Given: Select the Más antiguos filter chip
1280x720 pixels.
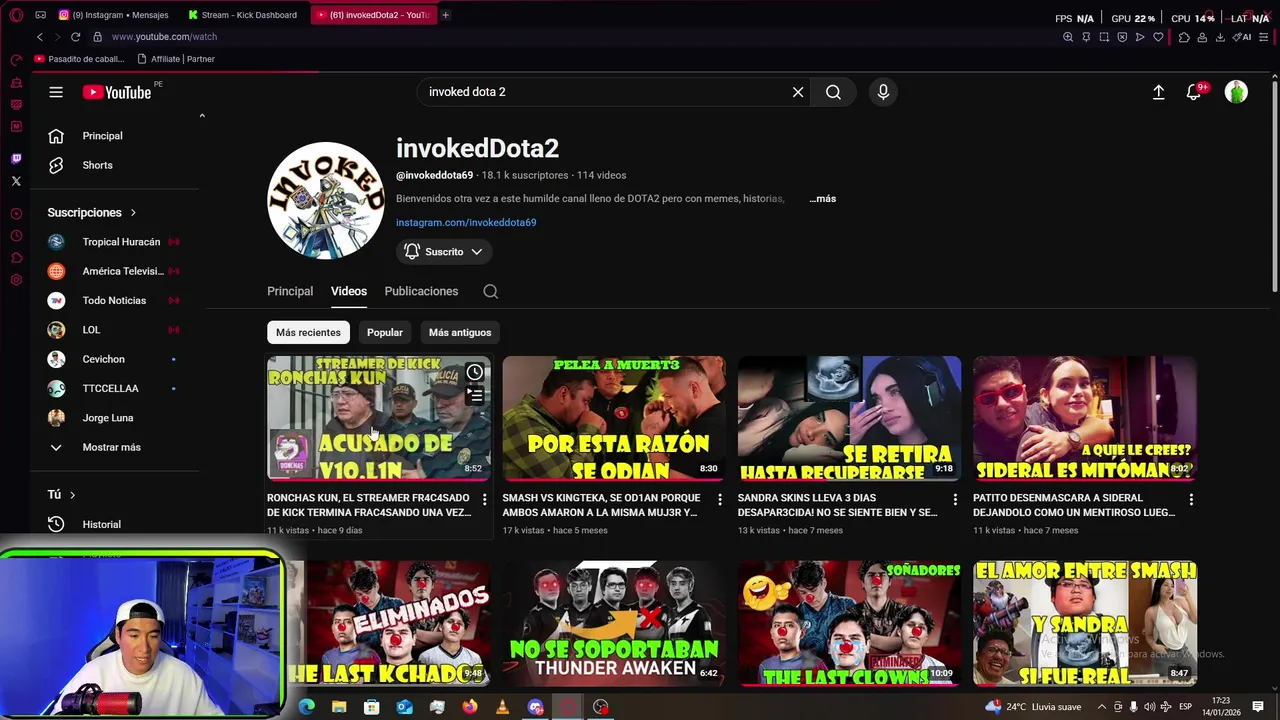Looking at the screenshot, I should click(x=460, y=332).
